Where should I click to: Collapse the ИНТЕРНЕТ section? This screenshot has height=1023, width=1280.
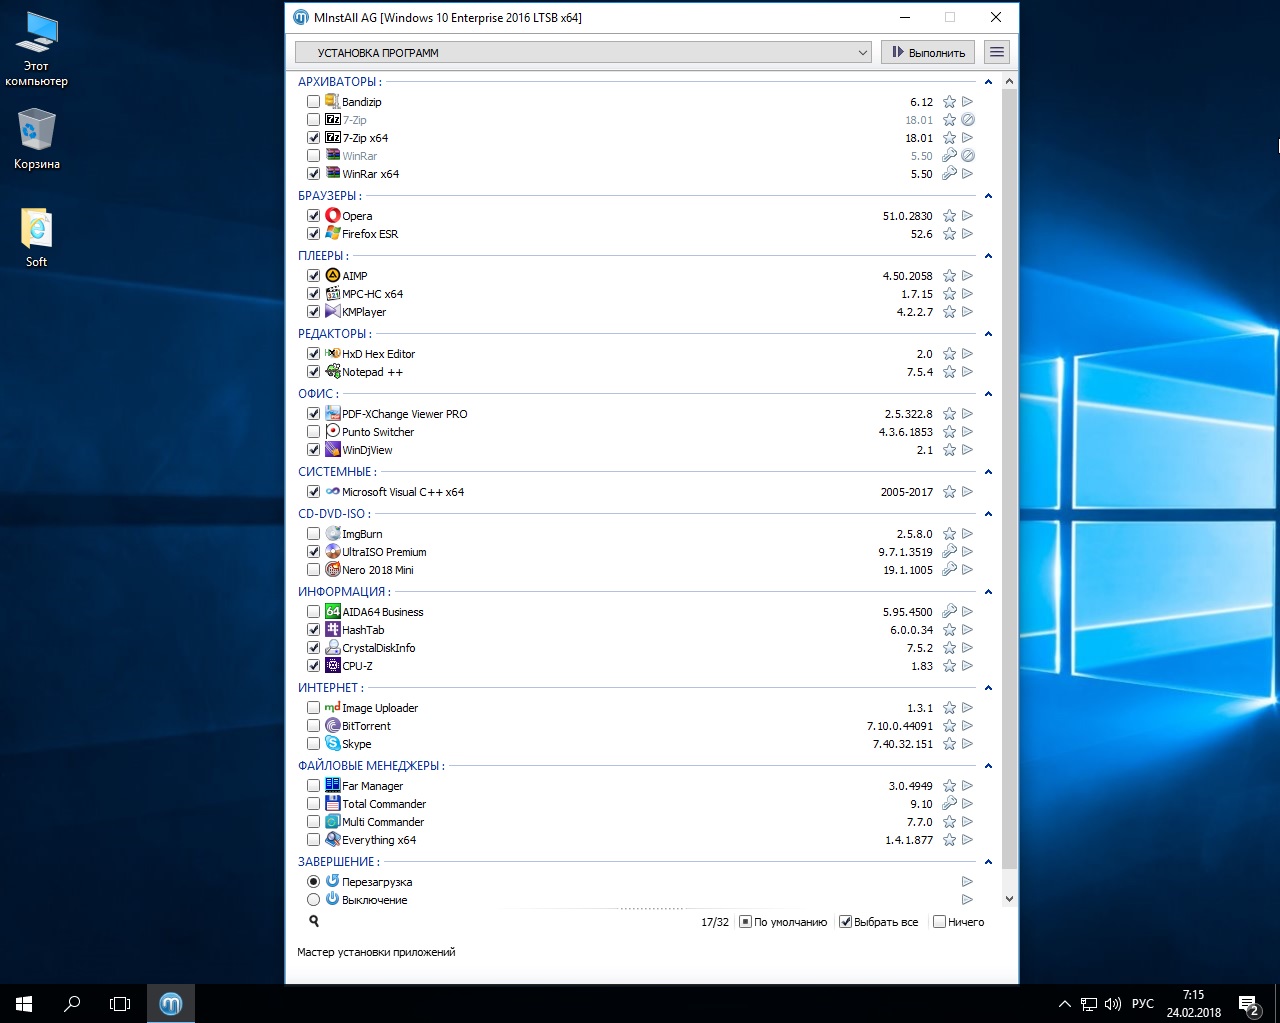pyautogui.click(x=988, y=688)
